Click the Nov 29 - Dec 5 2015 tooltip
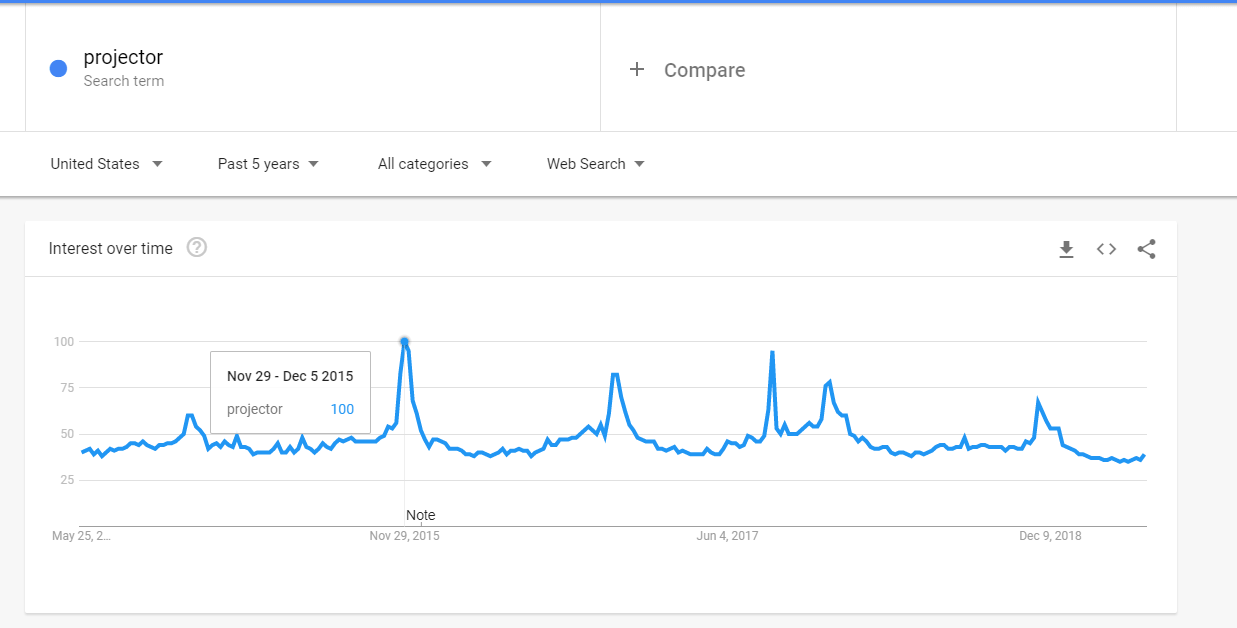This screenshot has width=1237, height=628. (x=290, y=393)
